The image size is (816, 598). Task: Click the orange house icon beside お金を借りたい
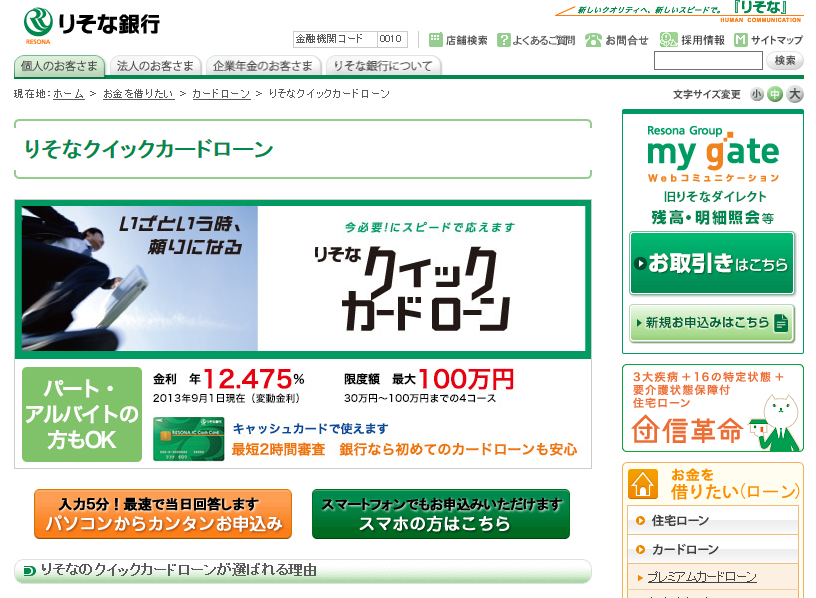[x=643, y=484]
